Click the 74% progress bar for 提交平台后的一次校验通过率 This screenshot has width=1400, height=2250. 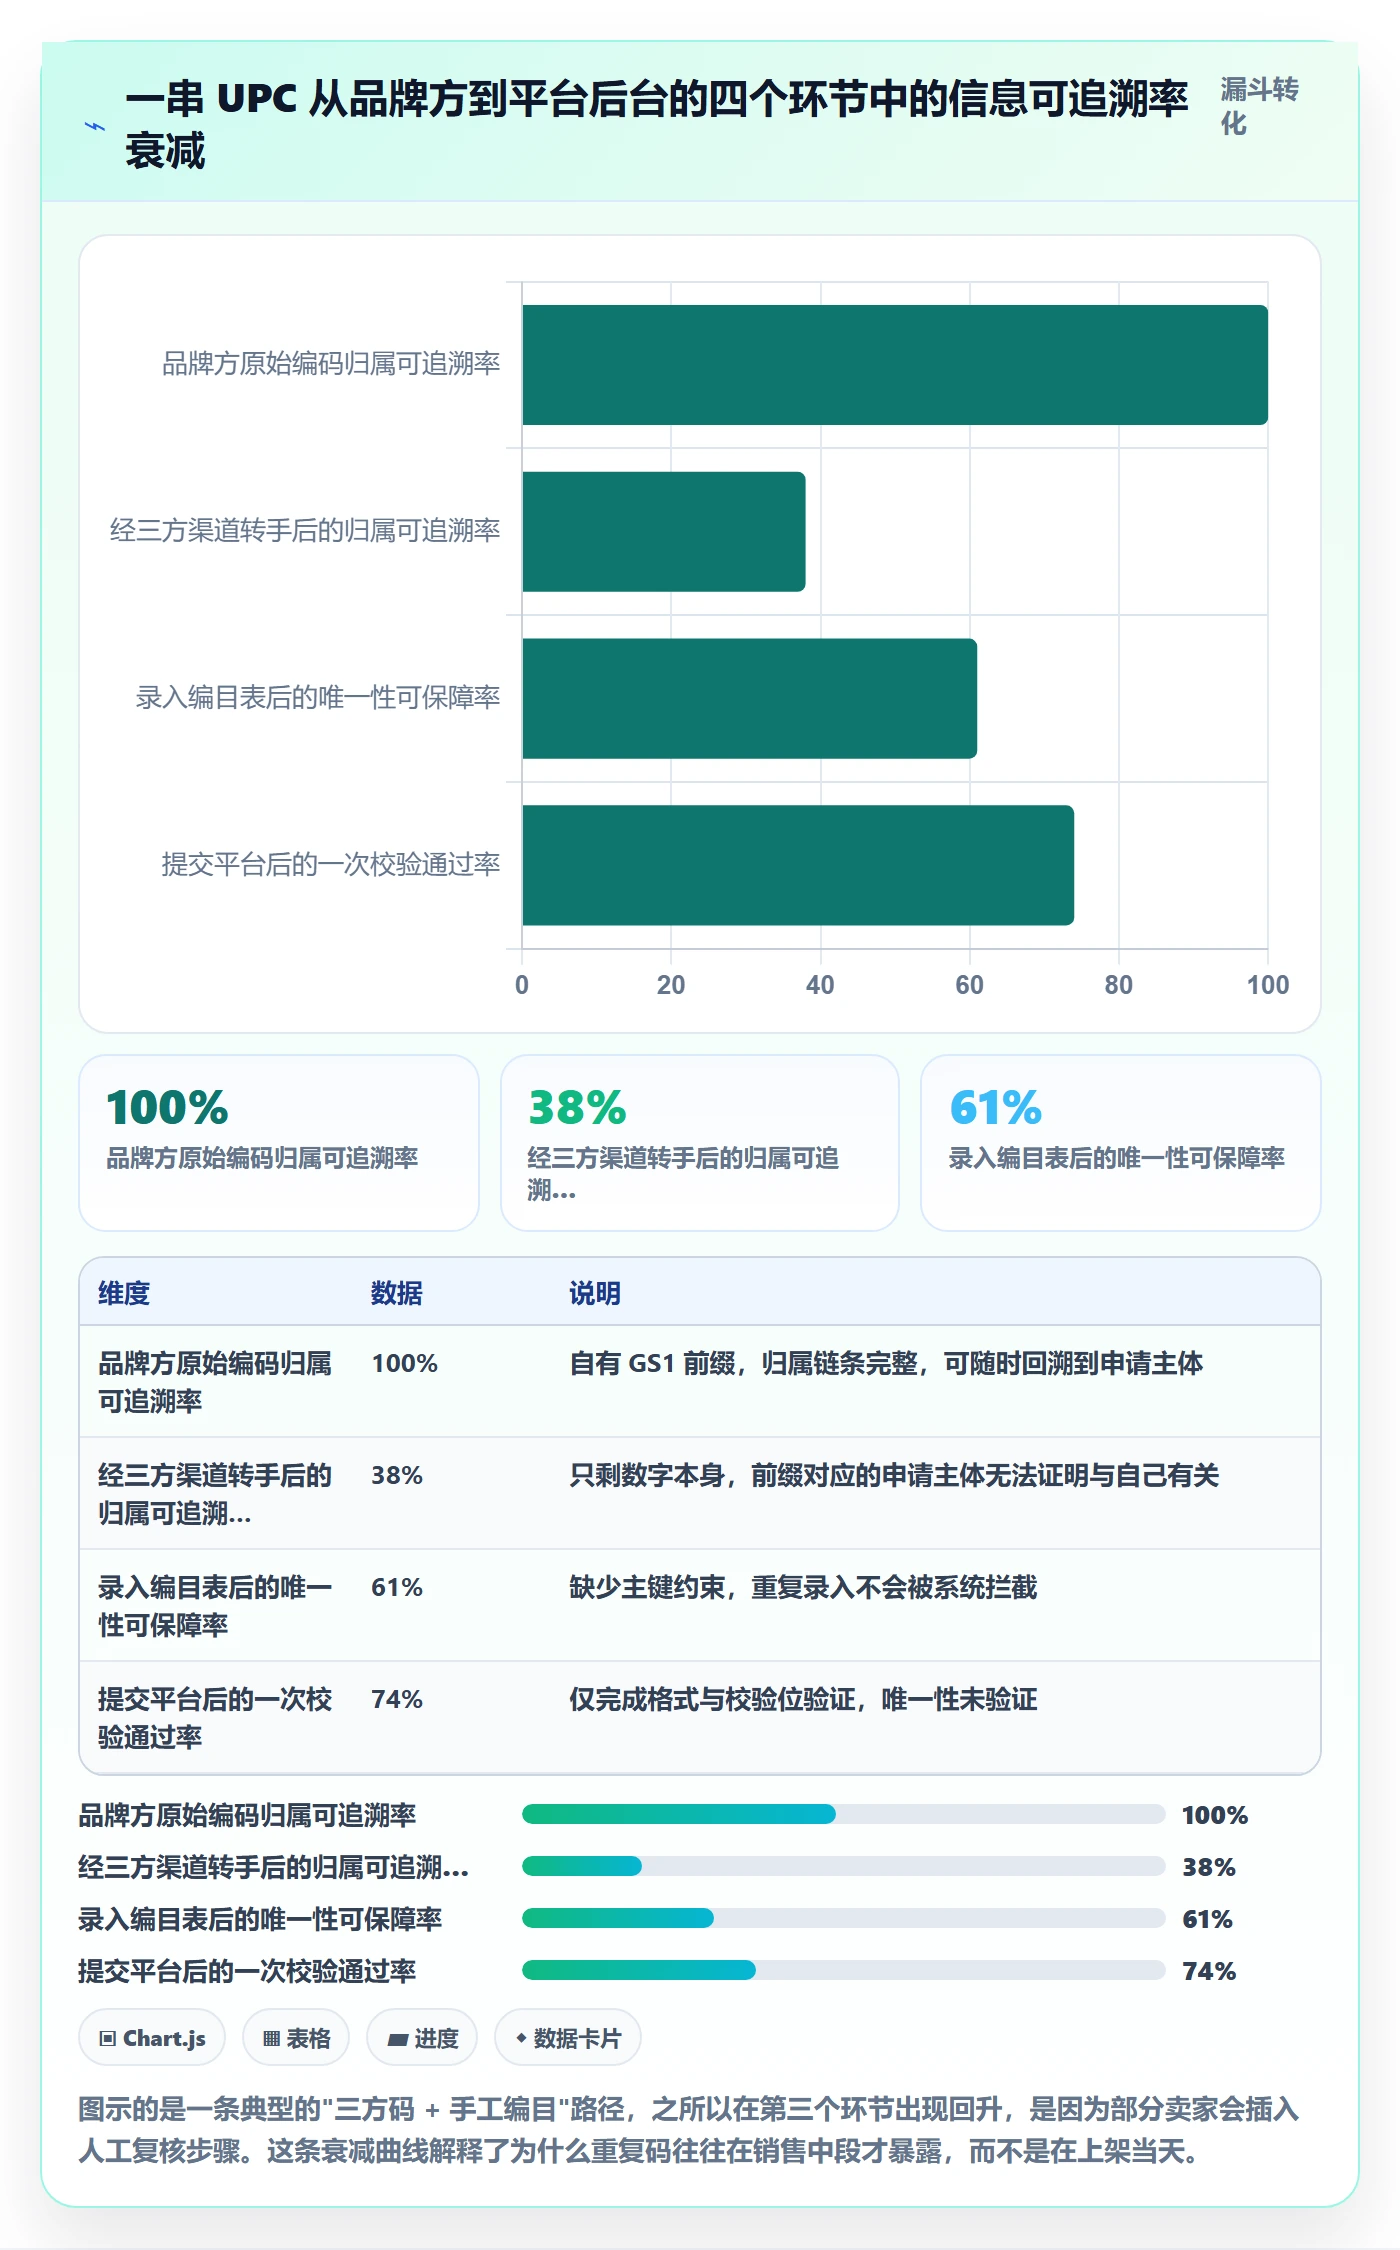pyautogui.click(x=844, y=1970)
